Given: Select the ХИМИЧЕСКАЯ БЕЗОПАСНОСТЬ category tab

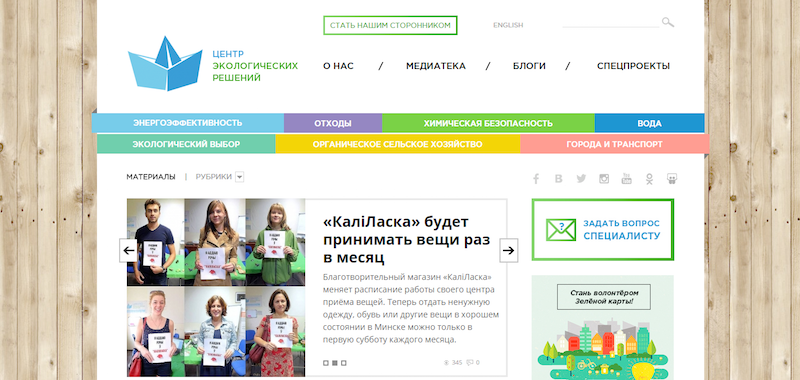Looking at the screenshot, I should 488,123.
